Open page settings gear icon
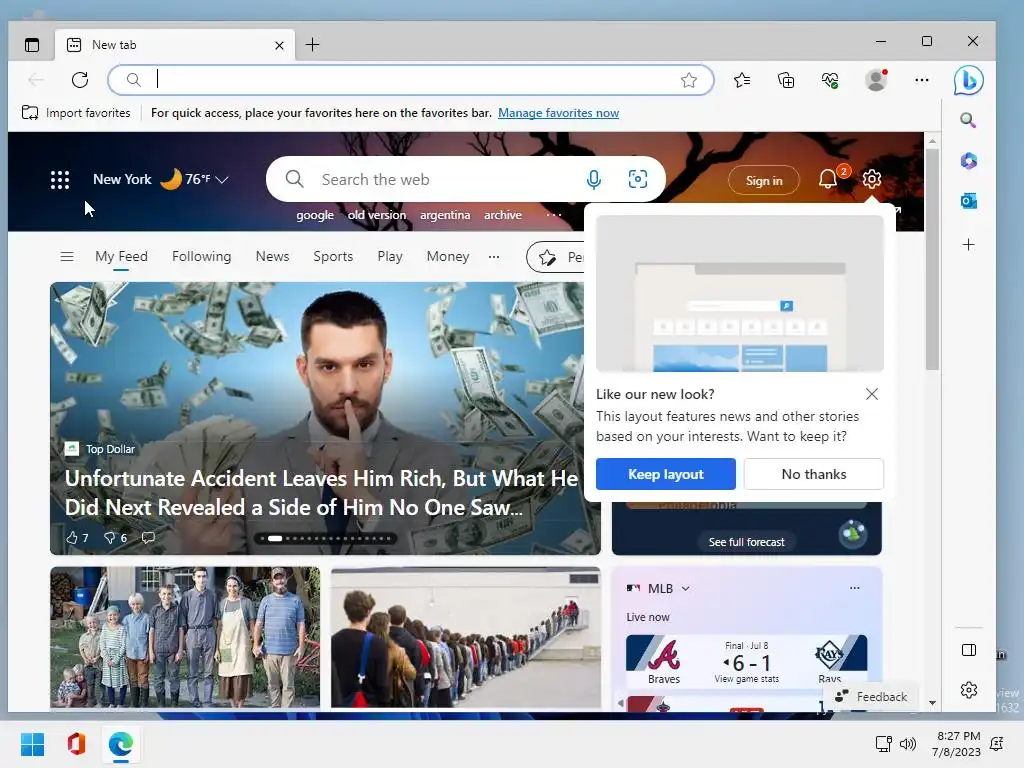Viewport: 1024px width, 768px height. [x=872, y=179]
